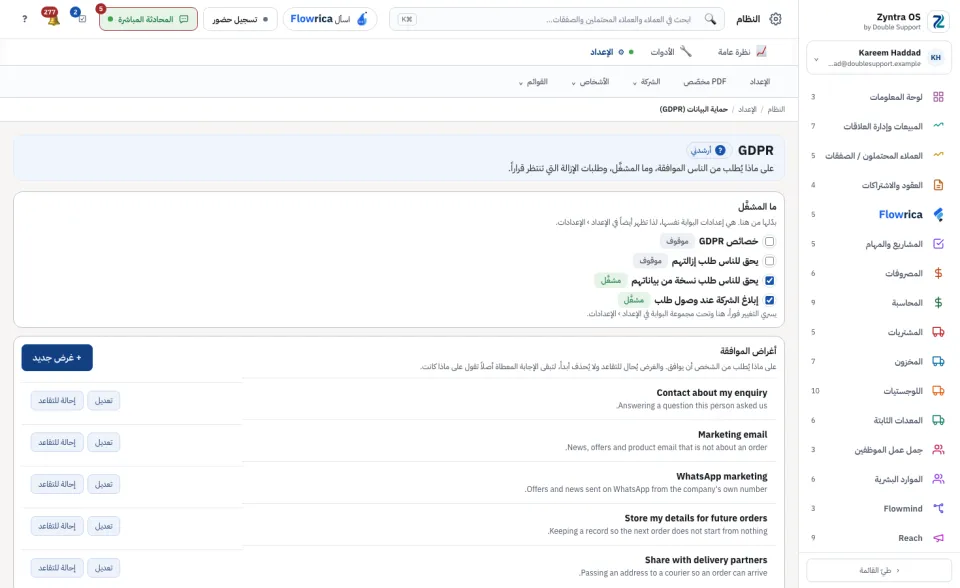
Task: Open Logistics orange truck icon
Action: coord(938,391)
